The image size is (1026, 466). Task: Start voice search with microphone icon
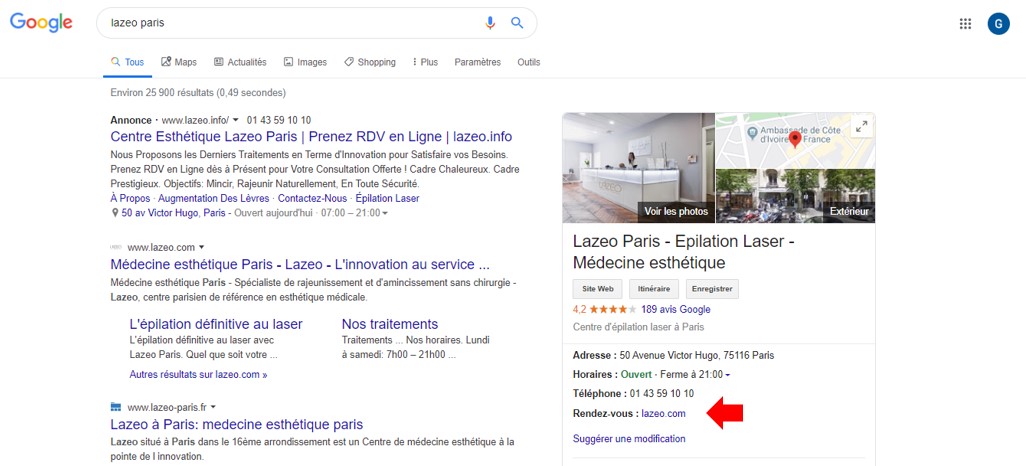pos(490,23)
